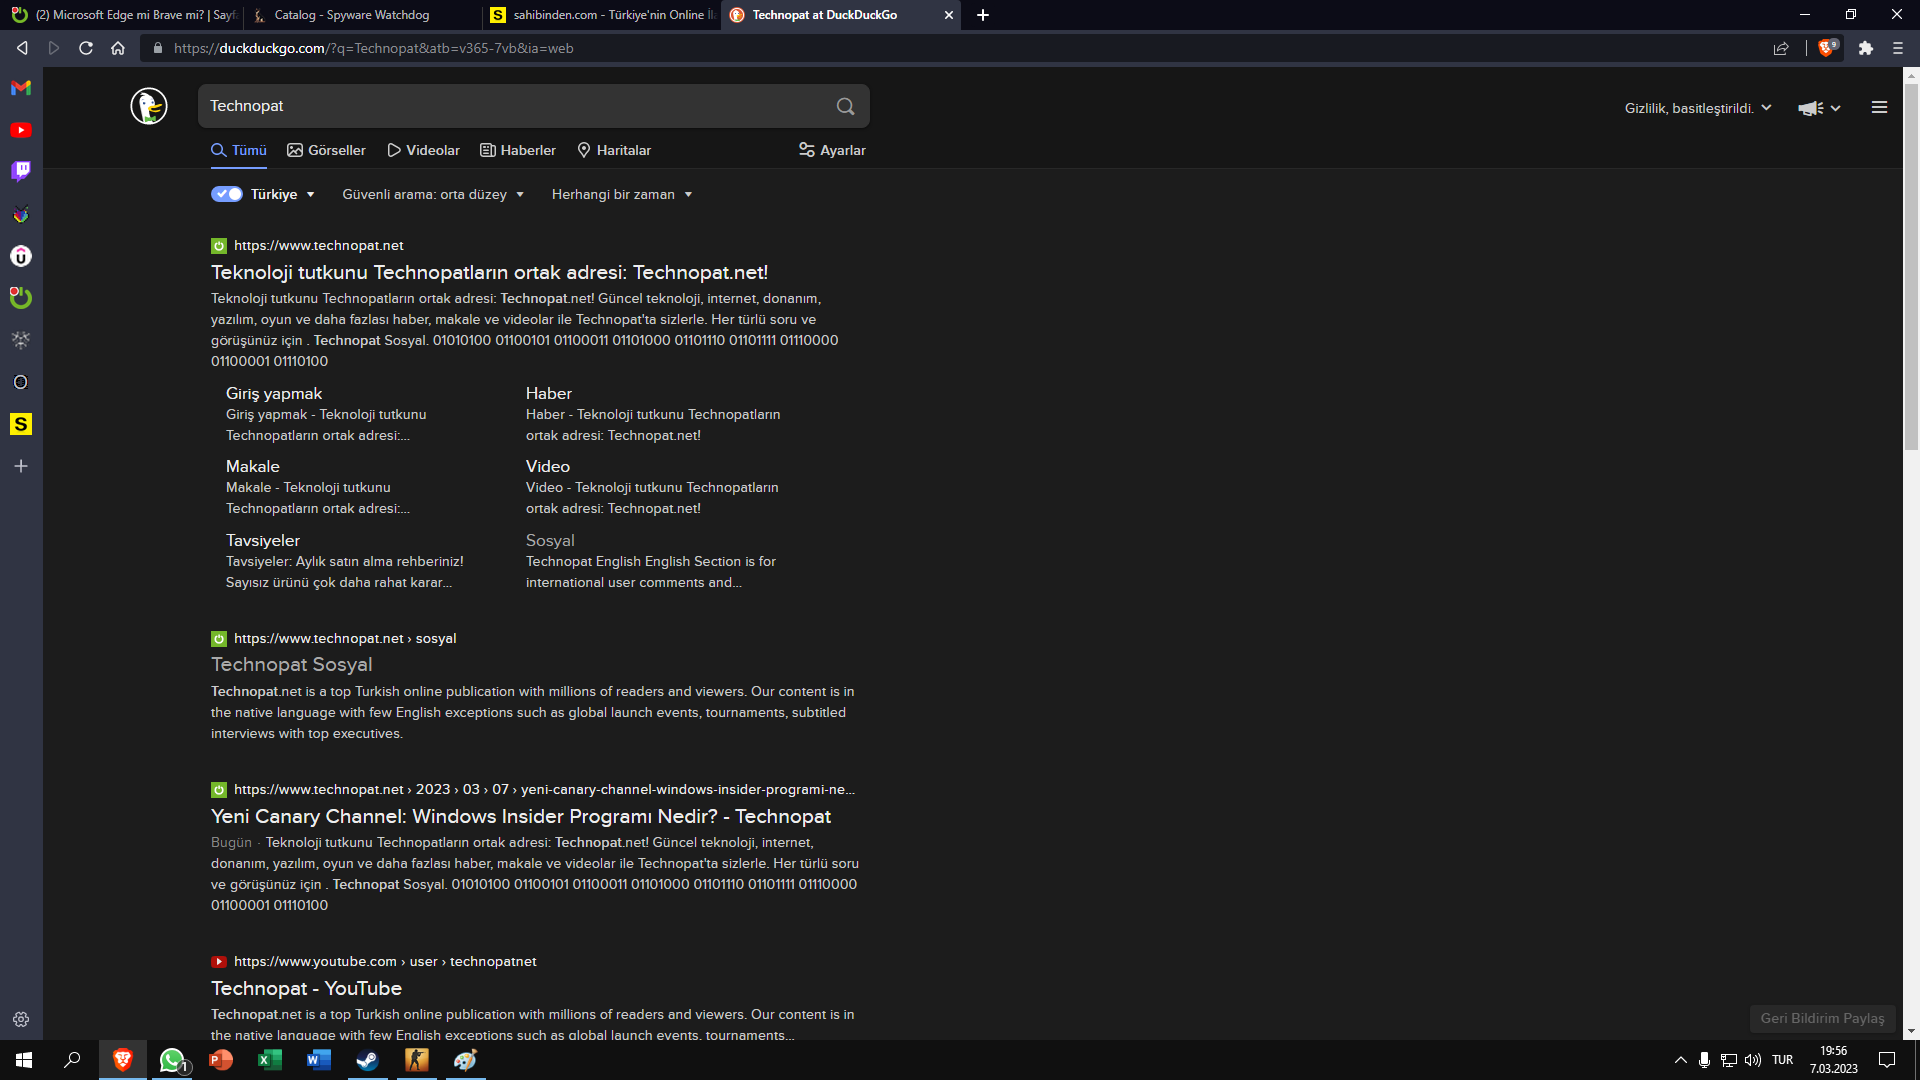Click the share page icon in the address bar
Viewport: 1920px width, 1080px height.
coord(1781,48)
